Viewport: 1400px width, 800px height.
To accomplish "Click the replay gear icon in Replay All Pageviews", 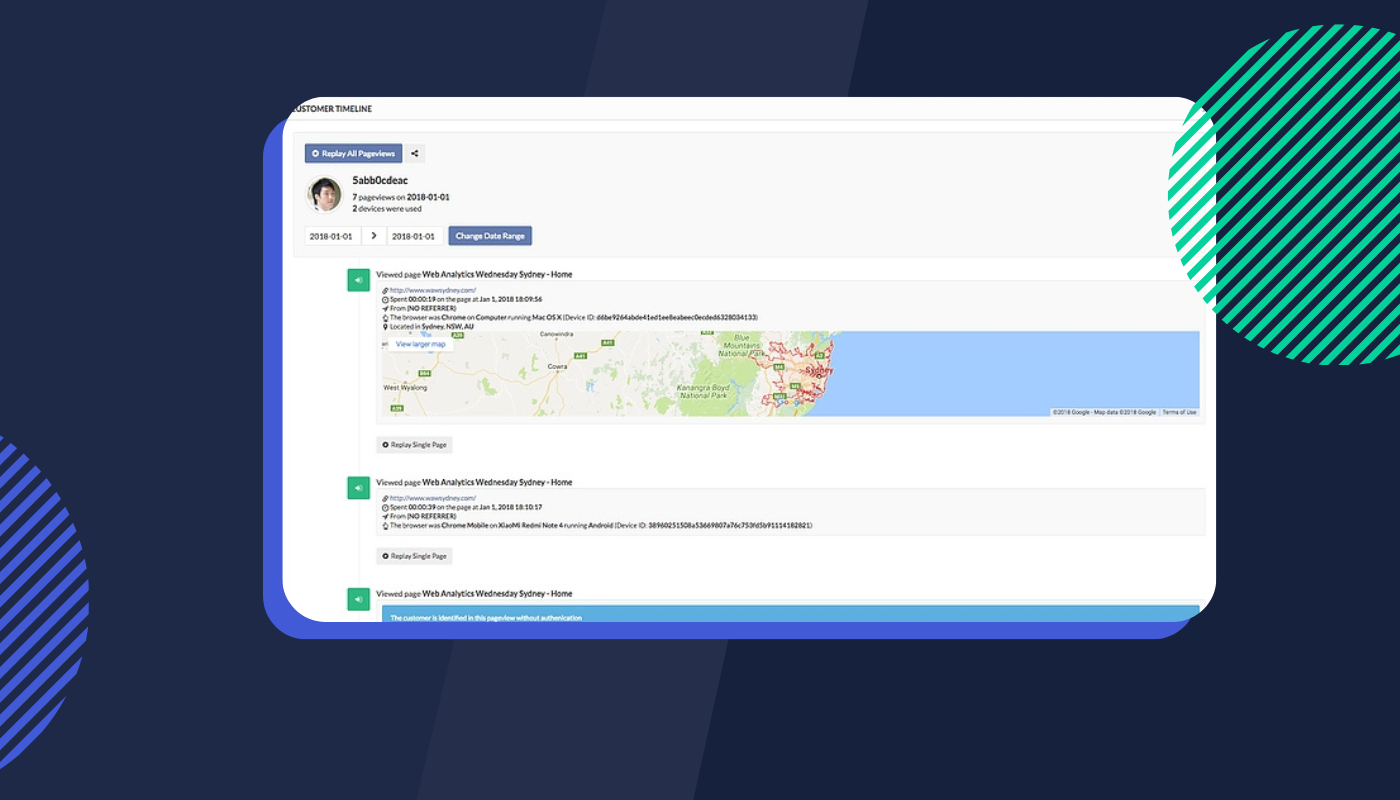I will pyautogui.click(x=315, y=153).
